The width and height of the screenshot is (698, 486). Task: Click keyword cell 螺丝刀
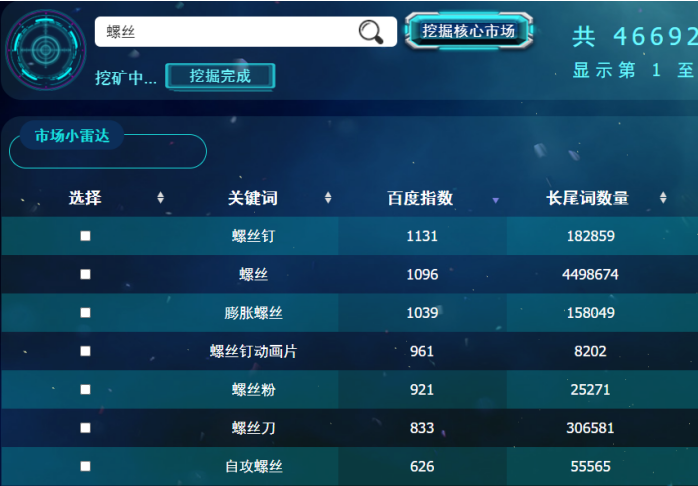253,428
